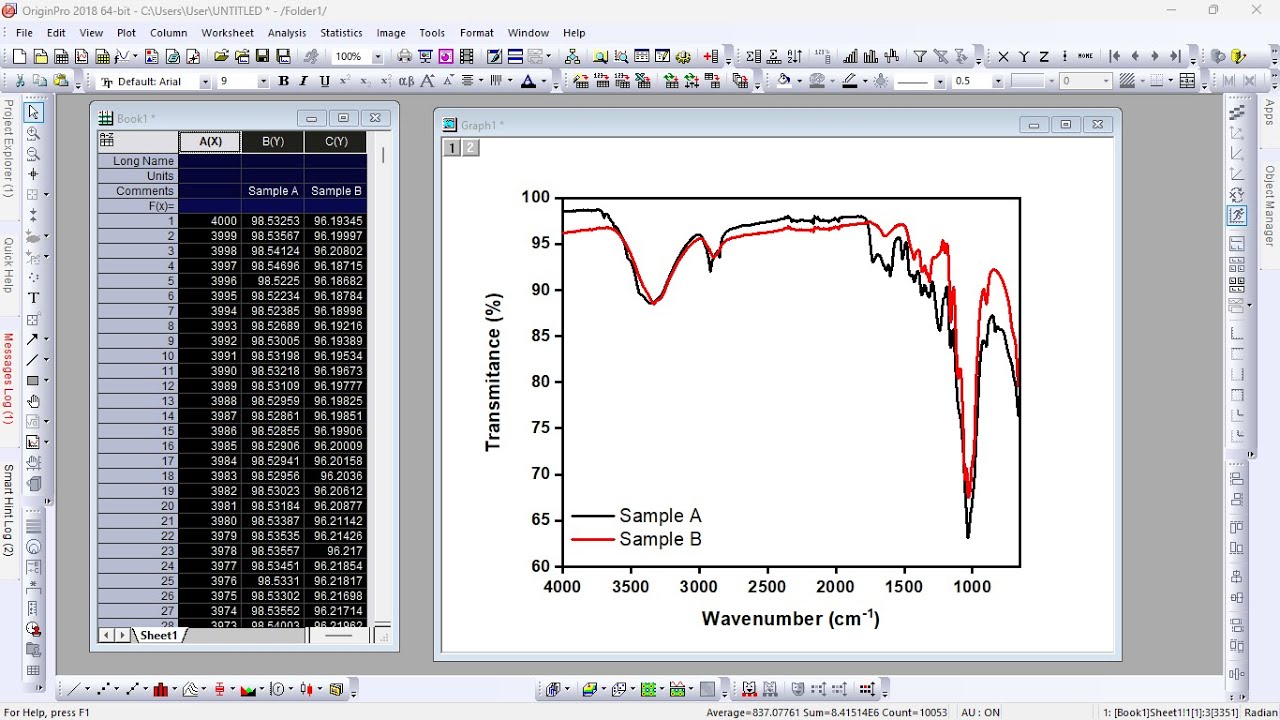This screenshot has width=1280, height=720.
Task: Increase font size with large A icon
Action: tap(427, 81)
